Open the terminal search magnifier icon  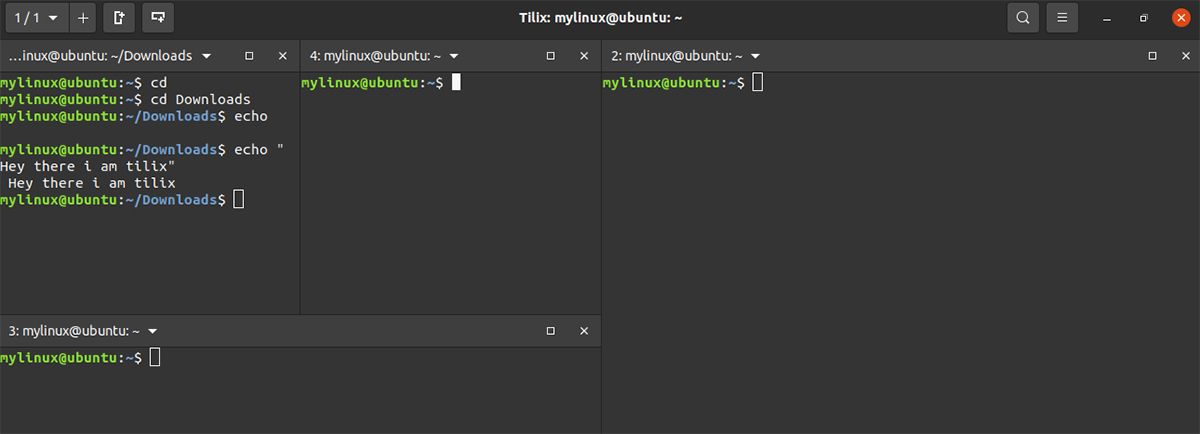(1022, 17)
